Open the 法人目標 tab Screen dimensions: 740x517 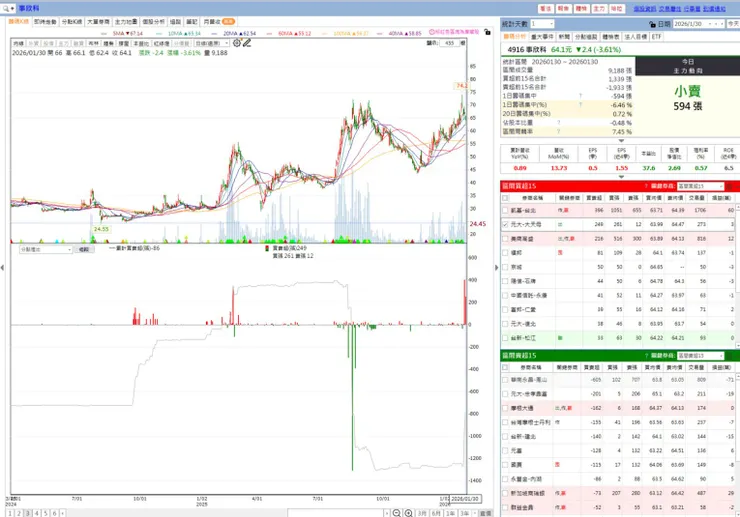(636, 36)
